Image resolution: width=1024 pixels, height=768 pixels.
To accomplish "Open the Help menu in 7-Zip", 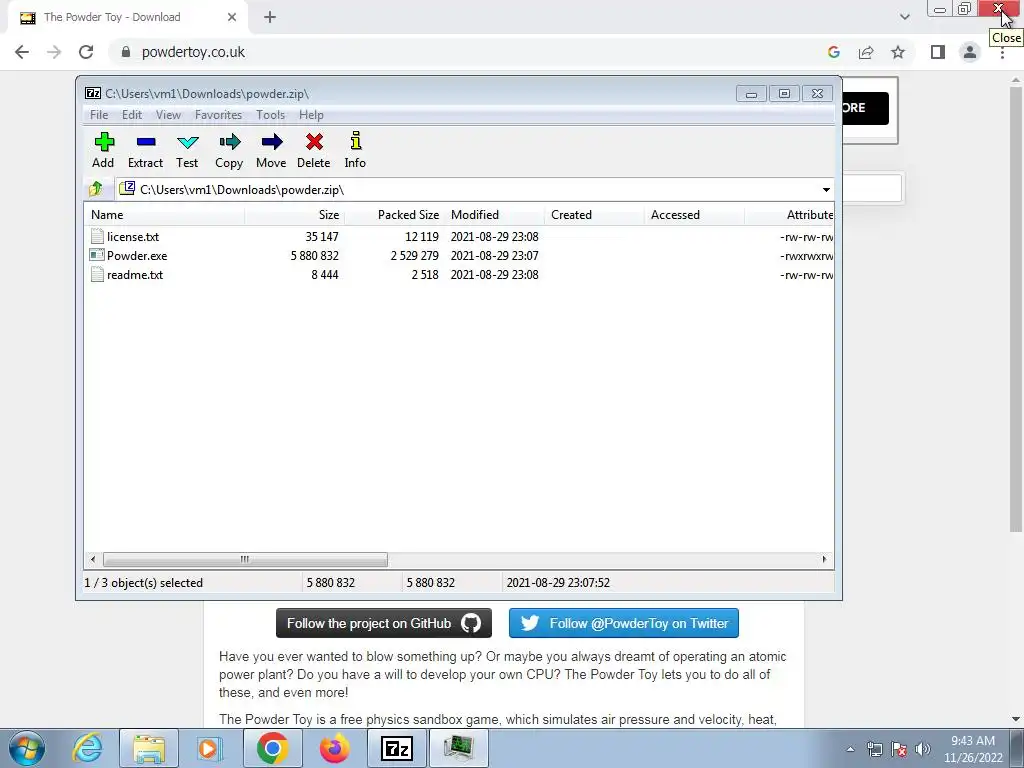I will pos(312,115).
